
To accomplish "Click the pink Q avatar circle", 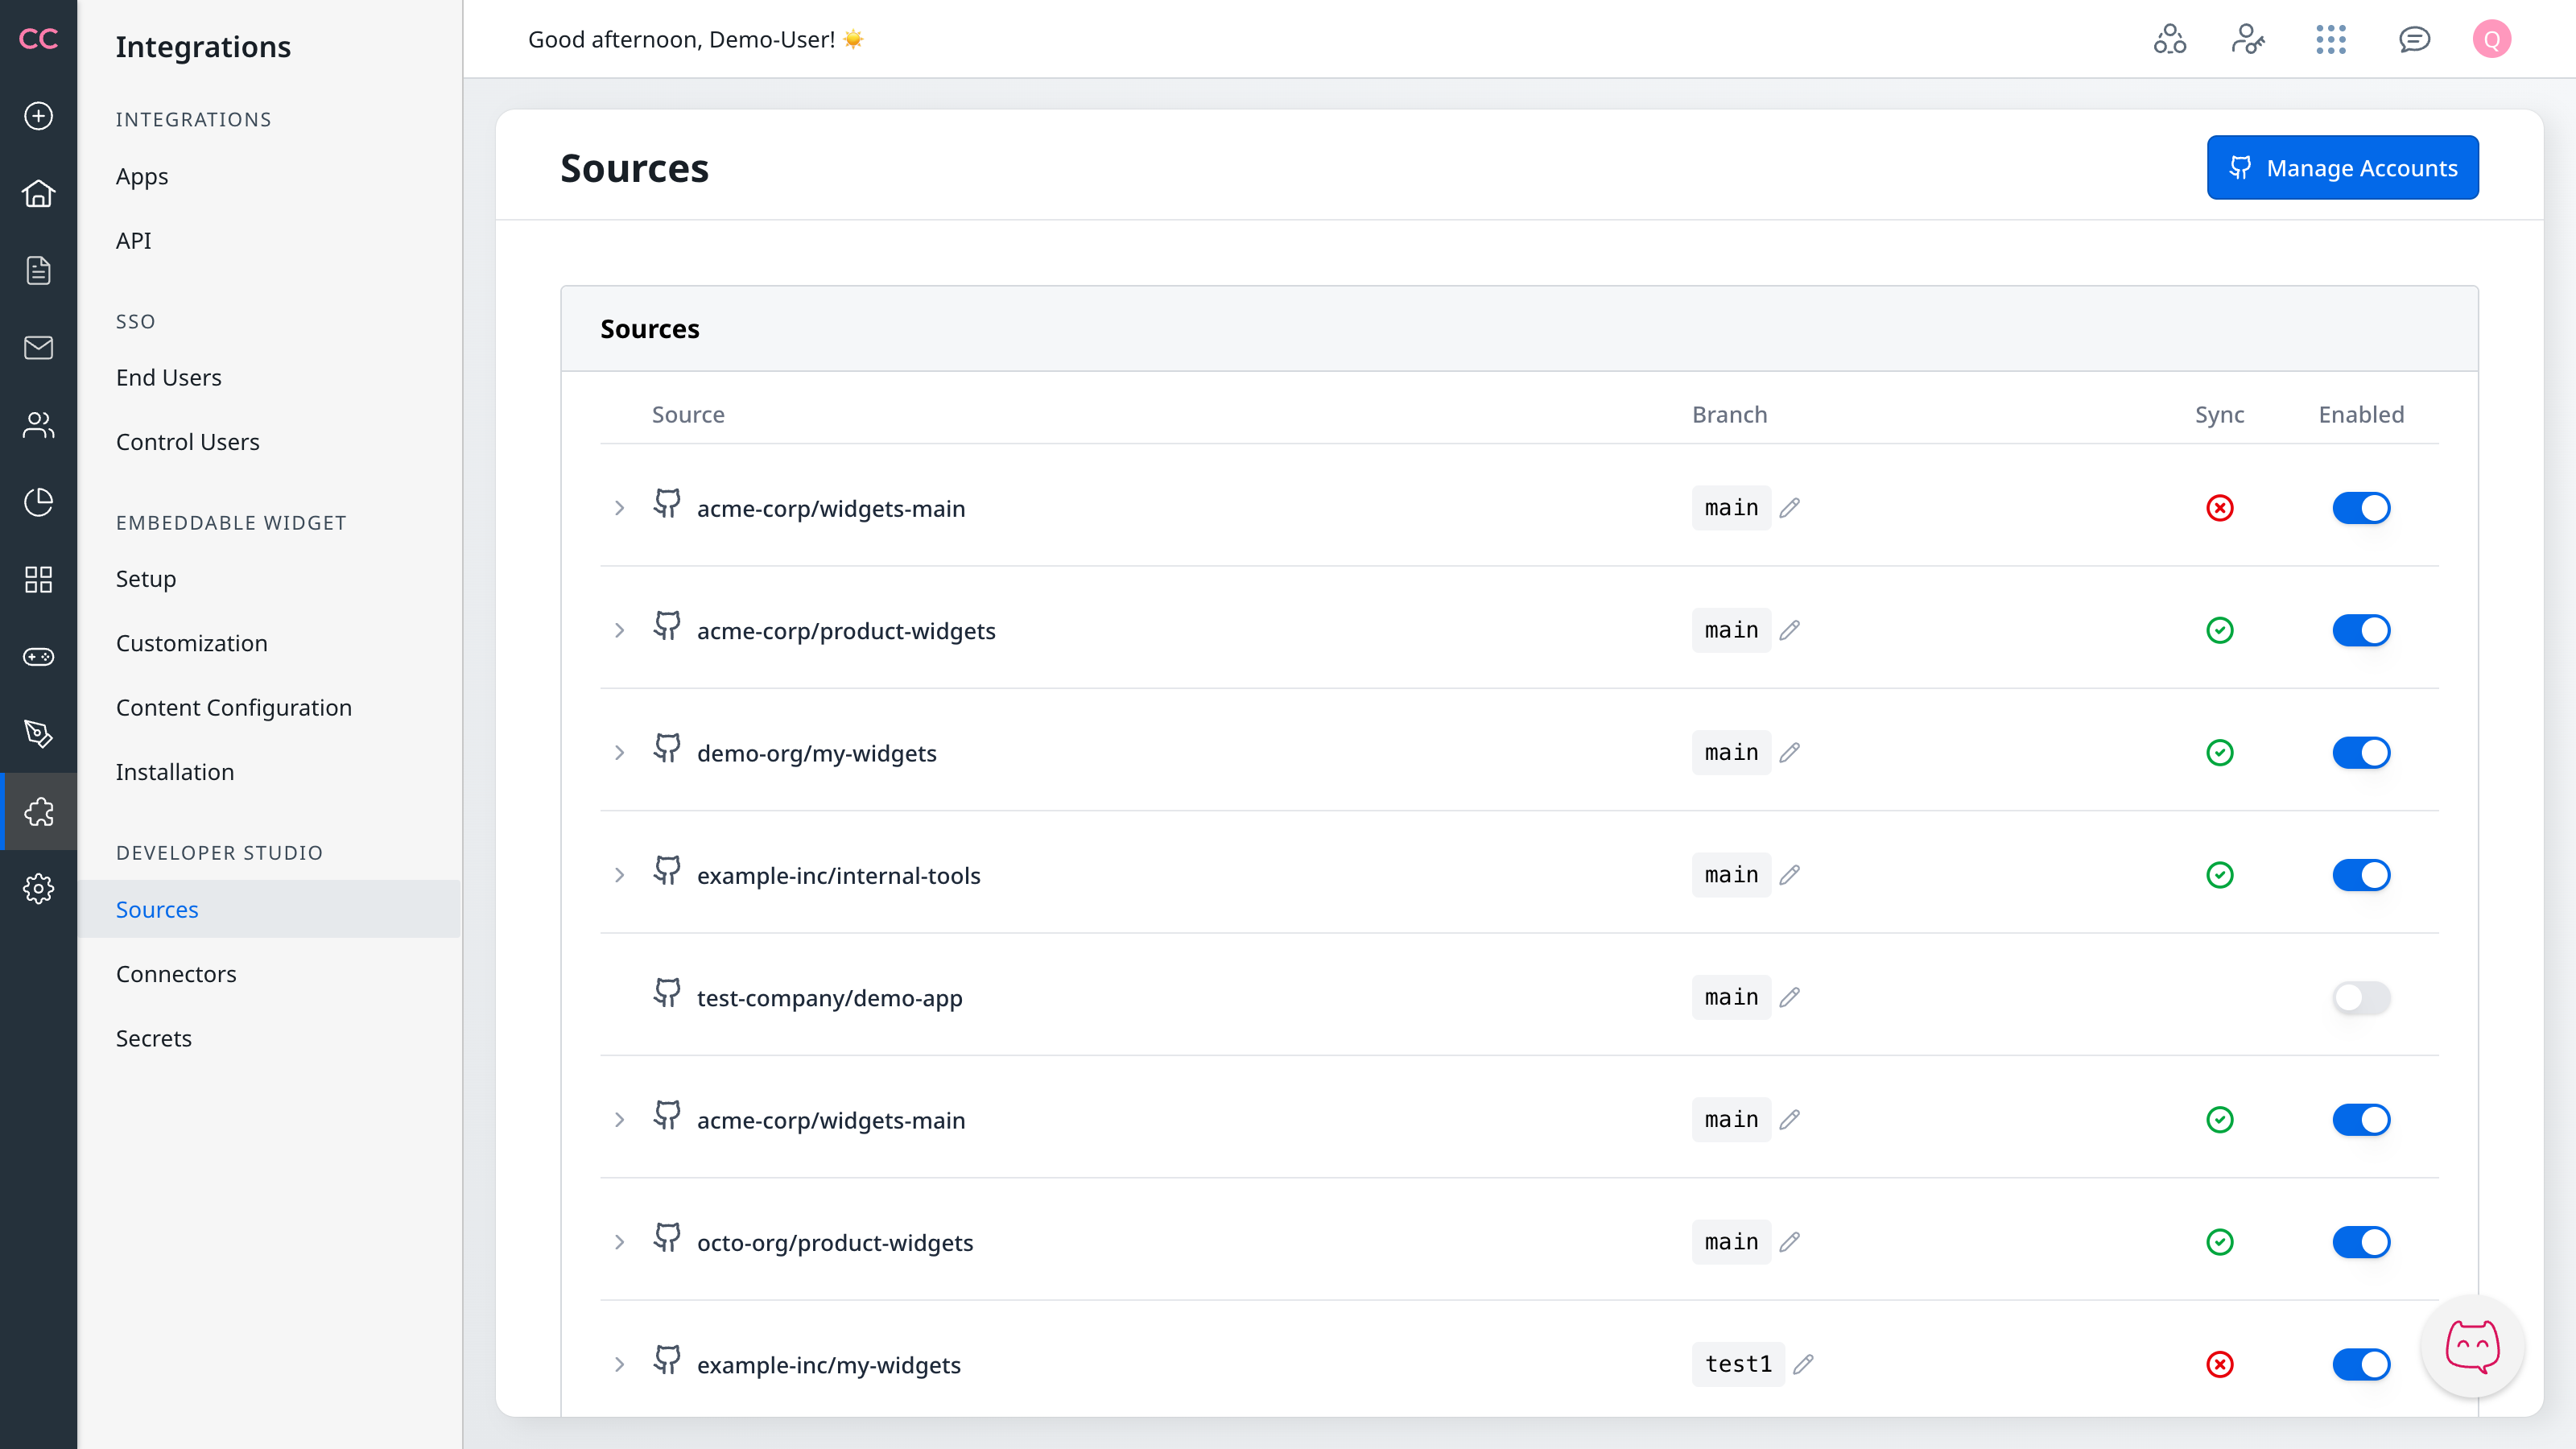I will point(2491,40).
